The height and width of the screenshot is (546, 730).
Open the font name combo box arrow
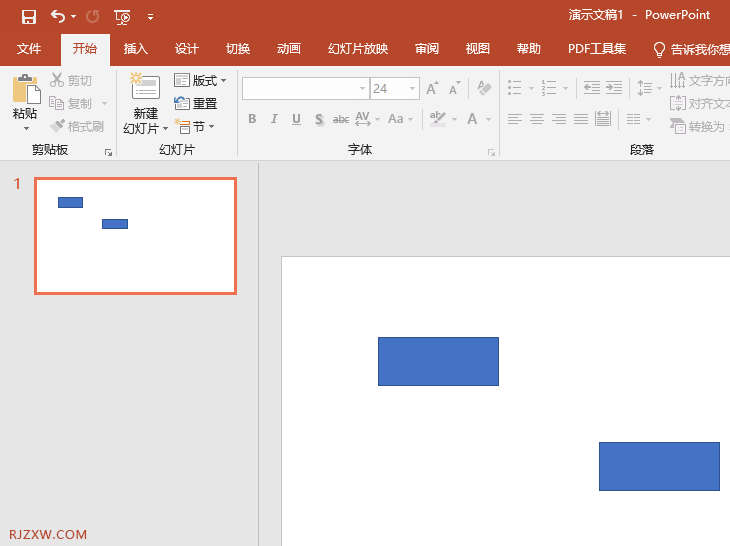coord(362,88)
